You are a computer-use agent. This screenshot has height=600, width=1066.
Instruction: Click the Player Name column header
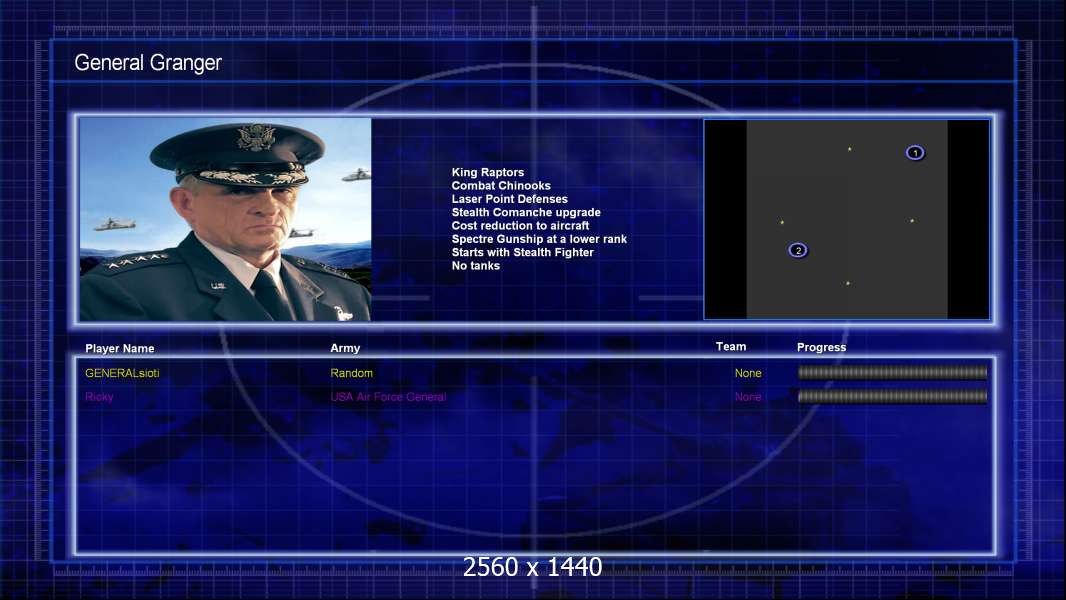pos(120,349)
